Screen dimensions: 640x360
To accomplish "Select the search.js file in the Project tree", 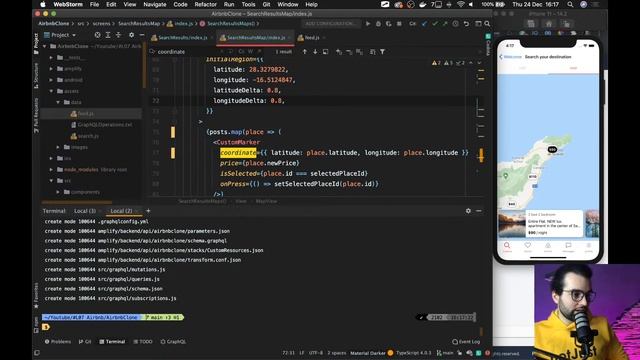I will 88,136.
